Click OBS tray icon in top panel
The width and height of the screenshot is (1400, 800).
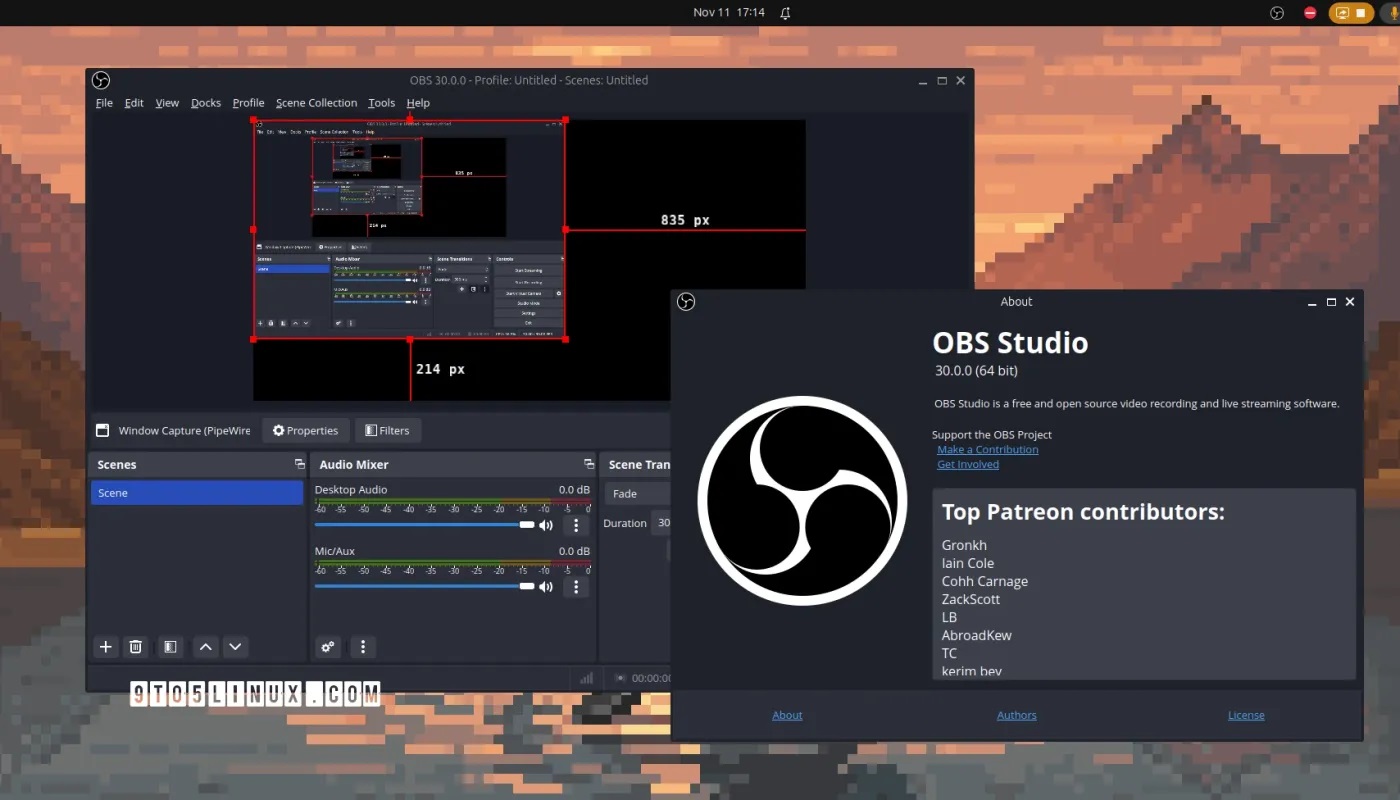1277,13
